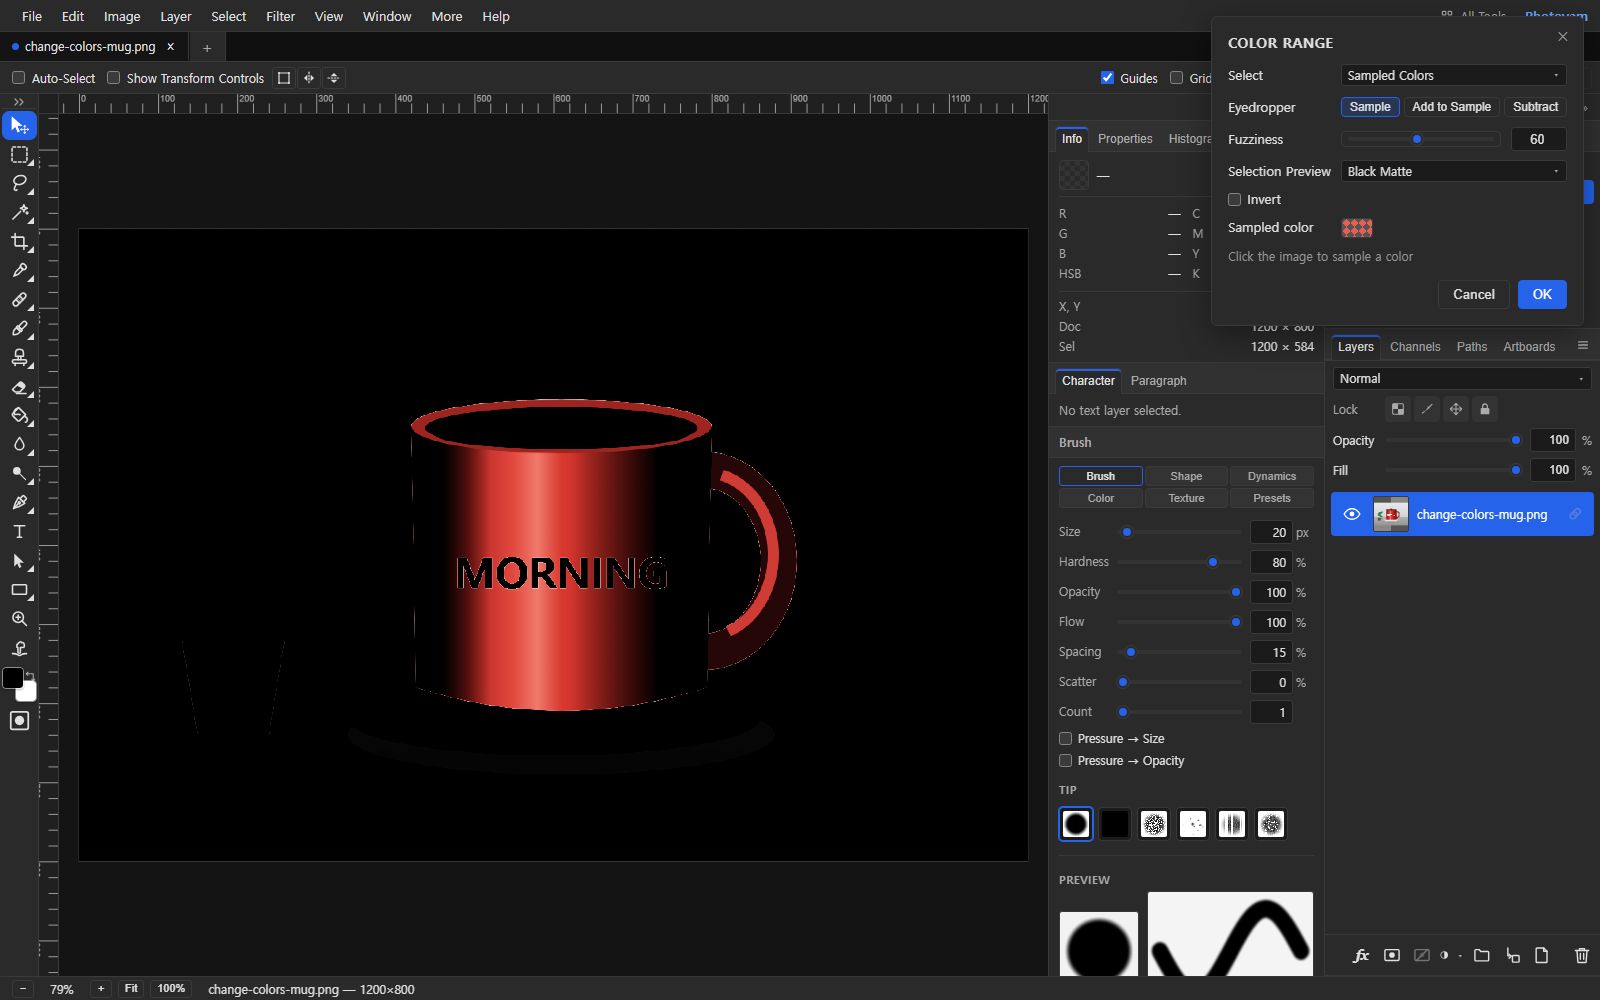The height and width of the screenshot is (1000, 1600).
Task: Open the Normal blend mode dropdown
Action: coord(1461,379)
